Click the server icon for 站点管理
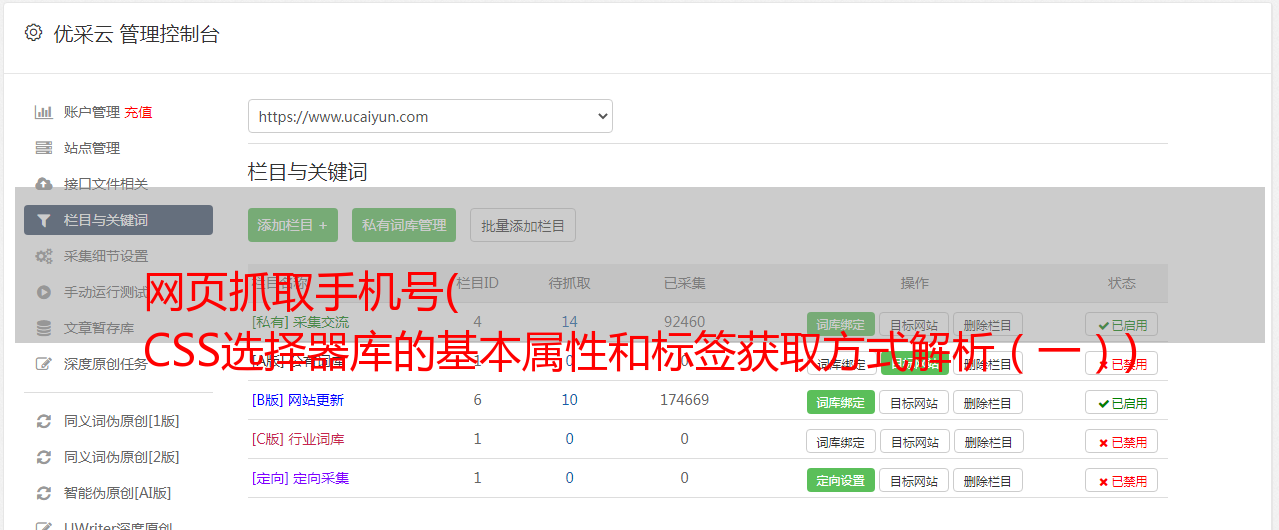 click(x=44, y=148)
